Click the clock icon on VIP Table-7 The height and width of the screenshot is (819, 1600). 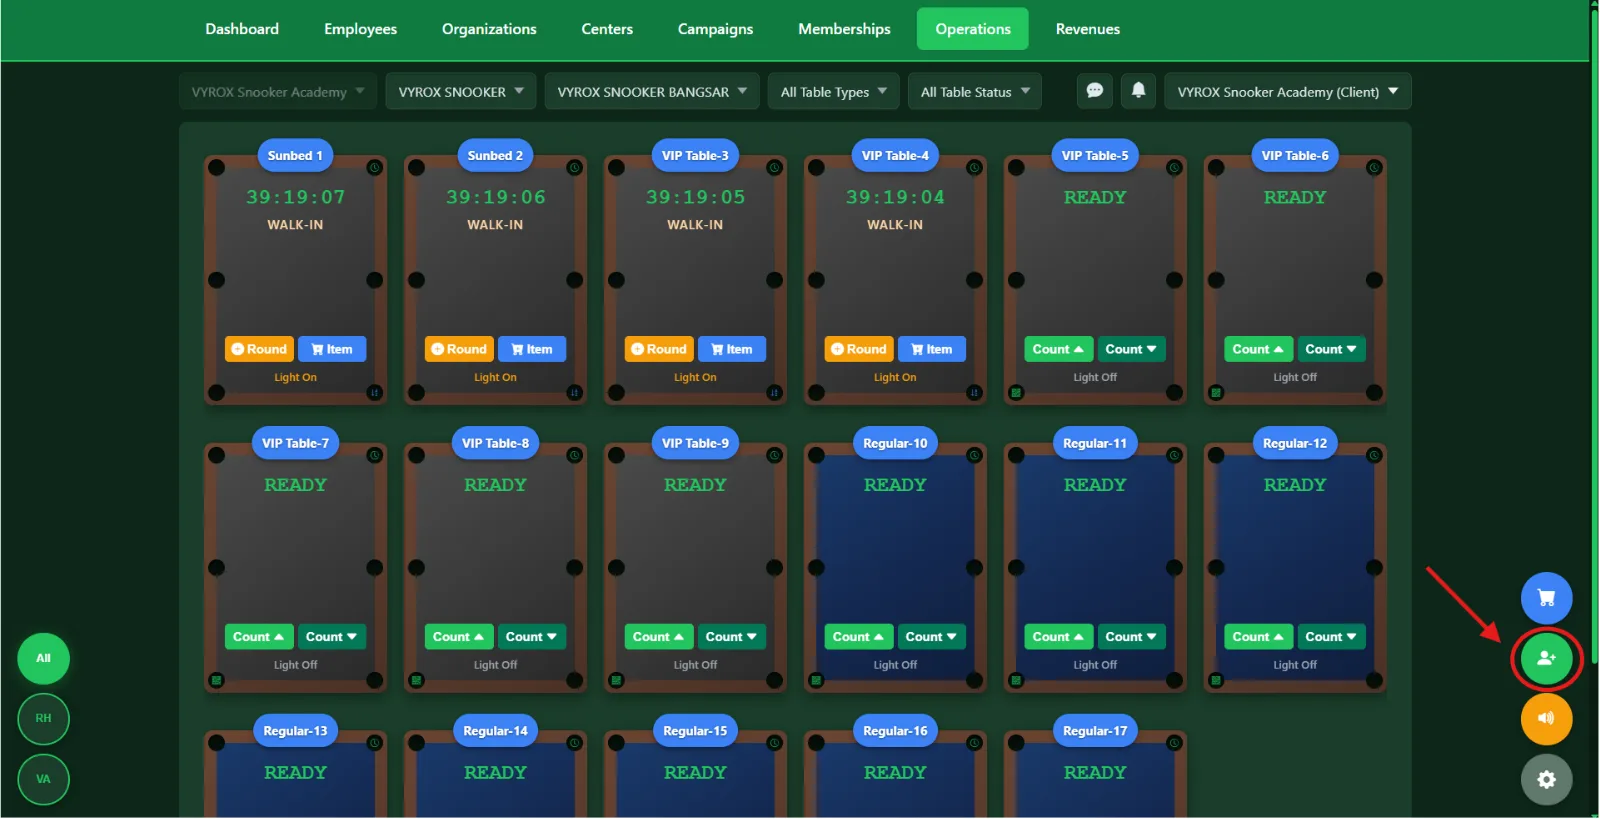point(374,455)
